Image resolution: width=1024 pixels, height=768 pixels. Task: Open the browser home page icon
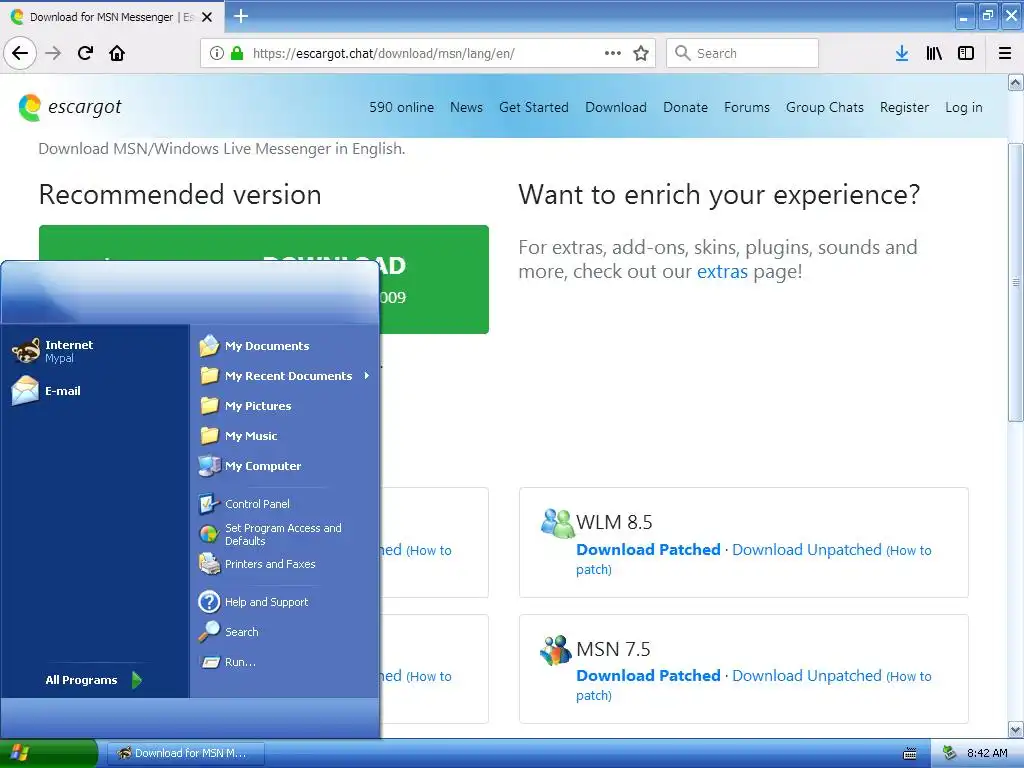click(117, 53)
